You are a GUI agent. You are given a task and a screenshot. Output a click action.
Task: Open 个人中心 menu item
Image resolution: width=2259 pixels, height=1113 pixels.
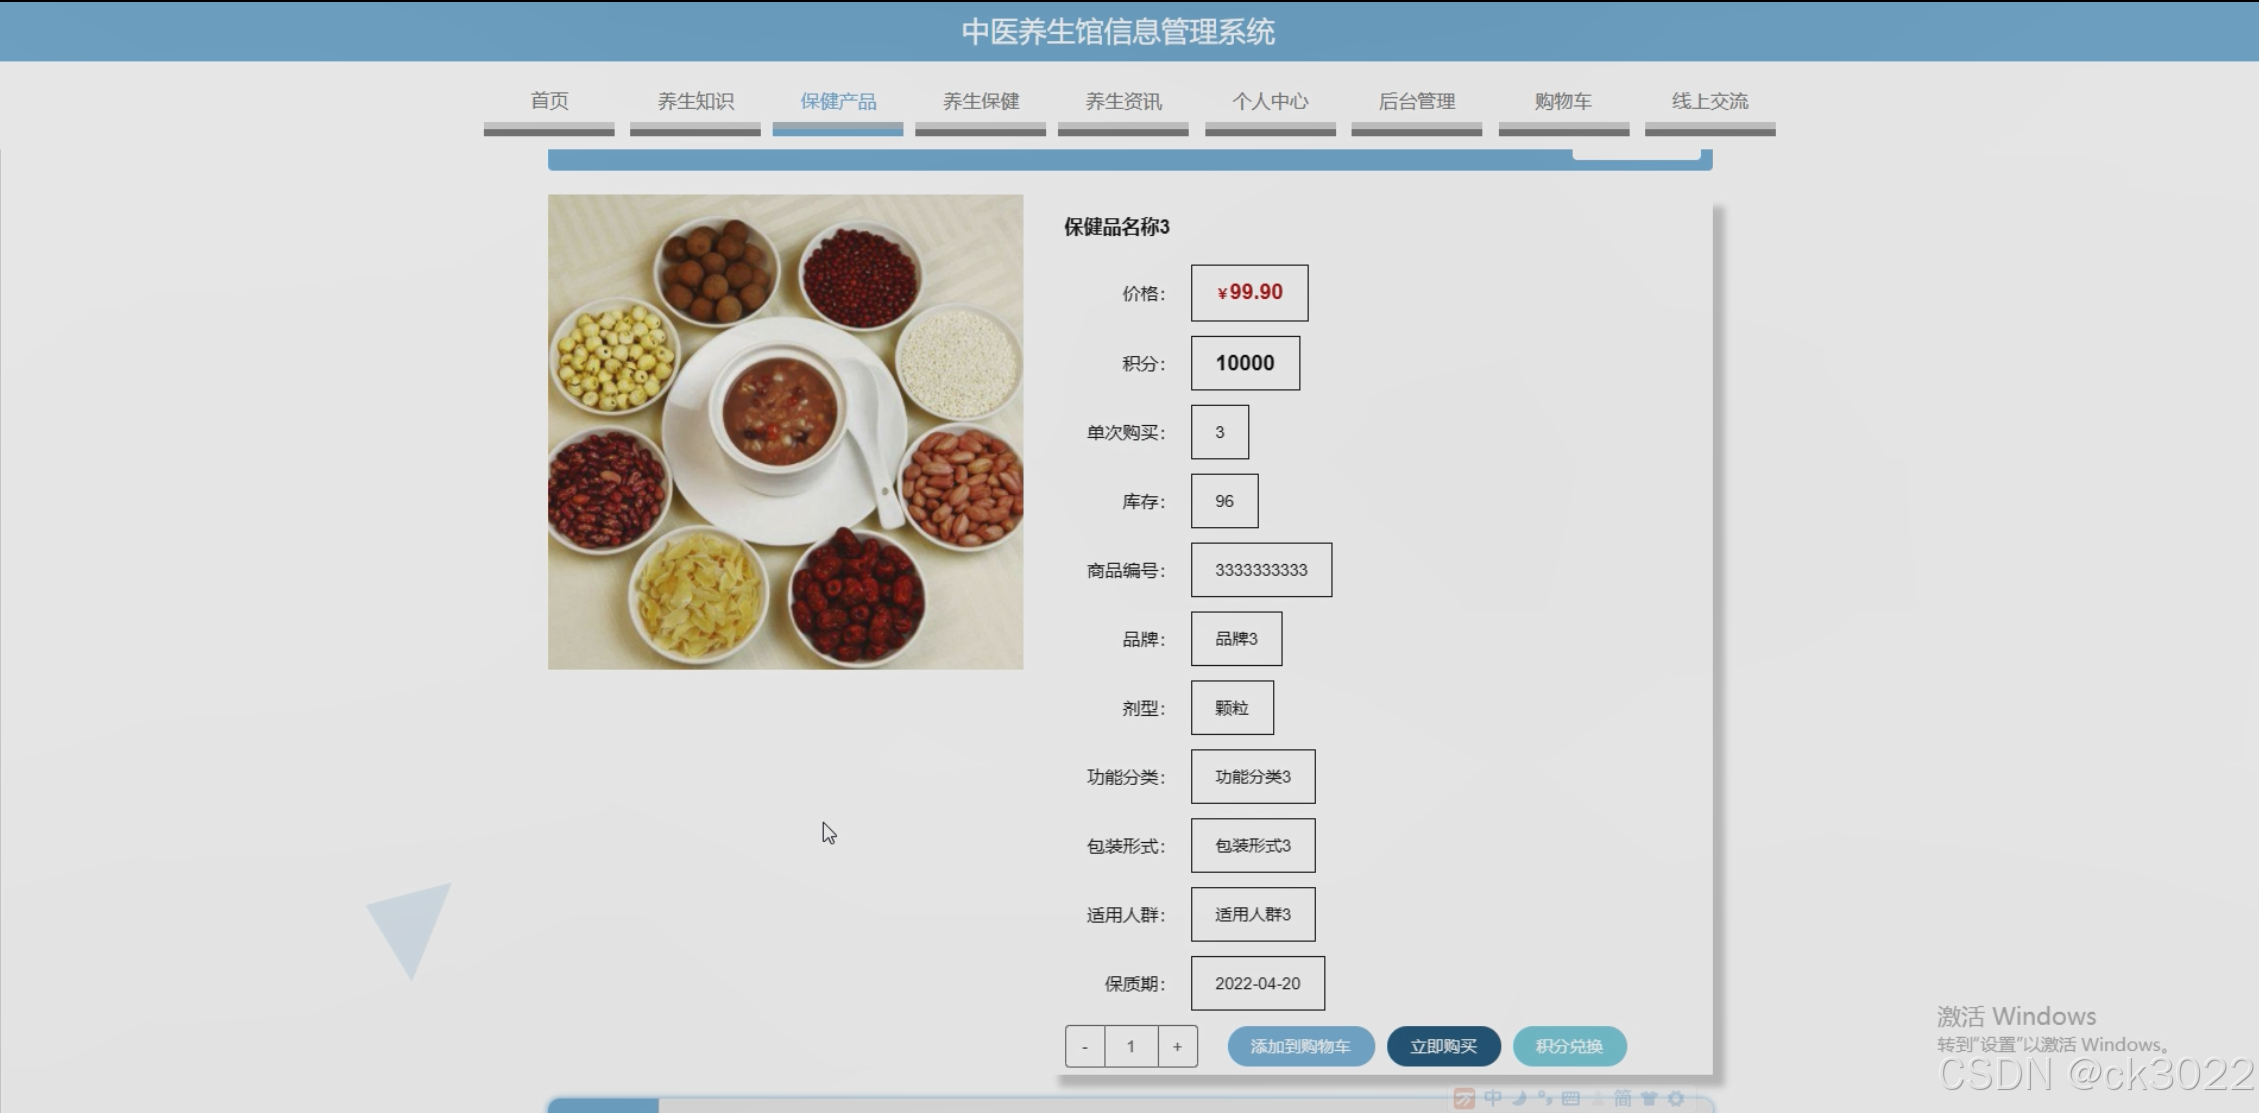1270,101
